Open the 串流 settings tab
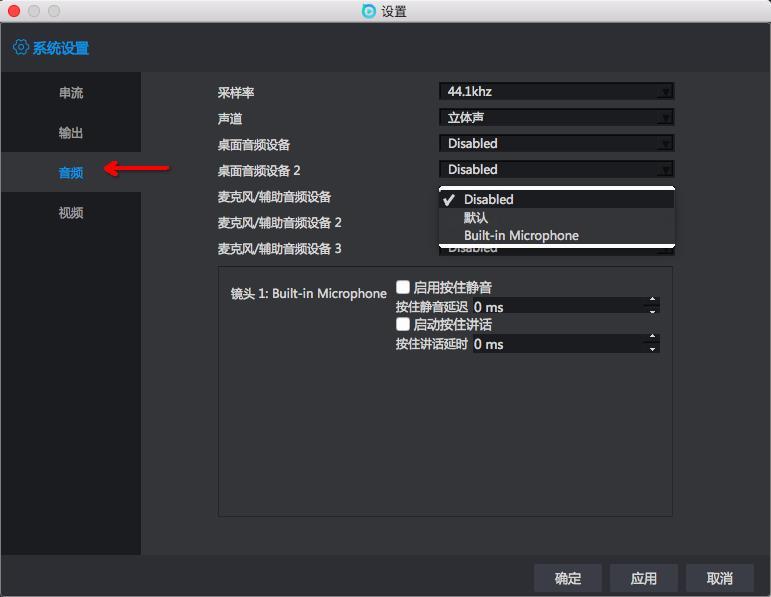Viewport: 771px width, 597px height. (x=71, y=92)
